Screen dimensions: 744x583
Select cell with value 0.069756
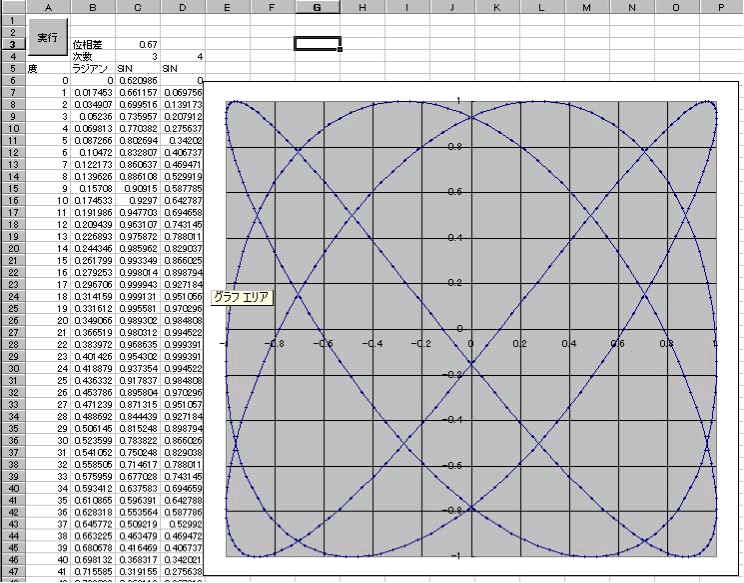pos(182,93)
